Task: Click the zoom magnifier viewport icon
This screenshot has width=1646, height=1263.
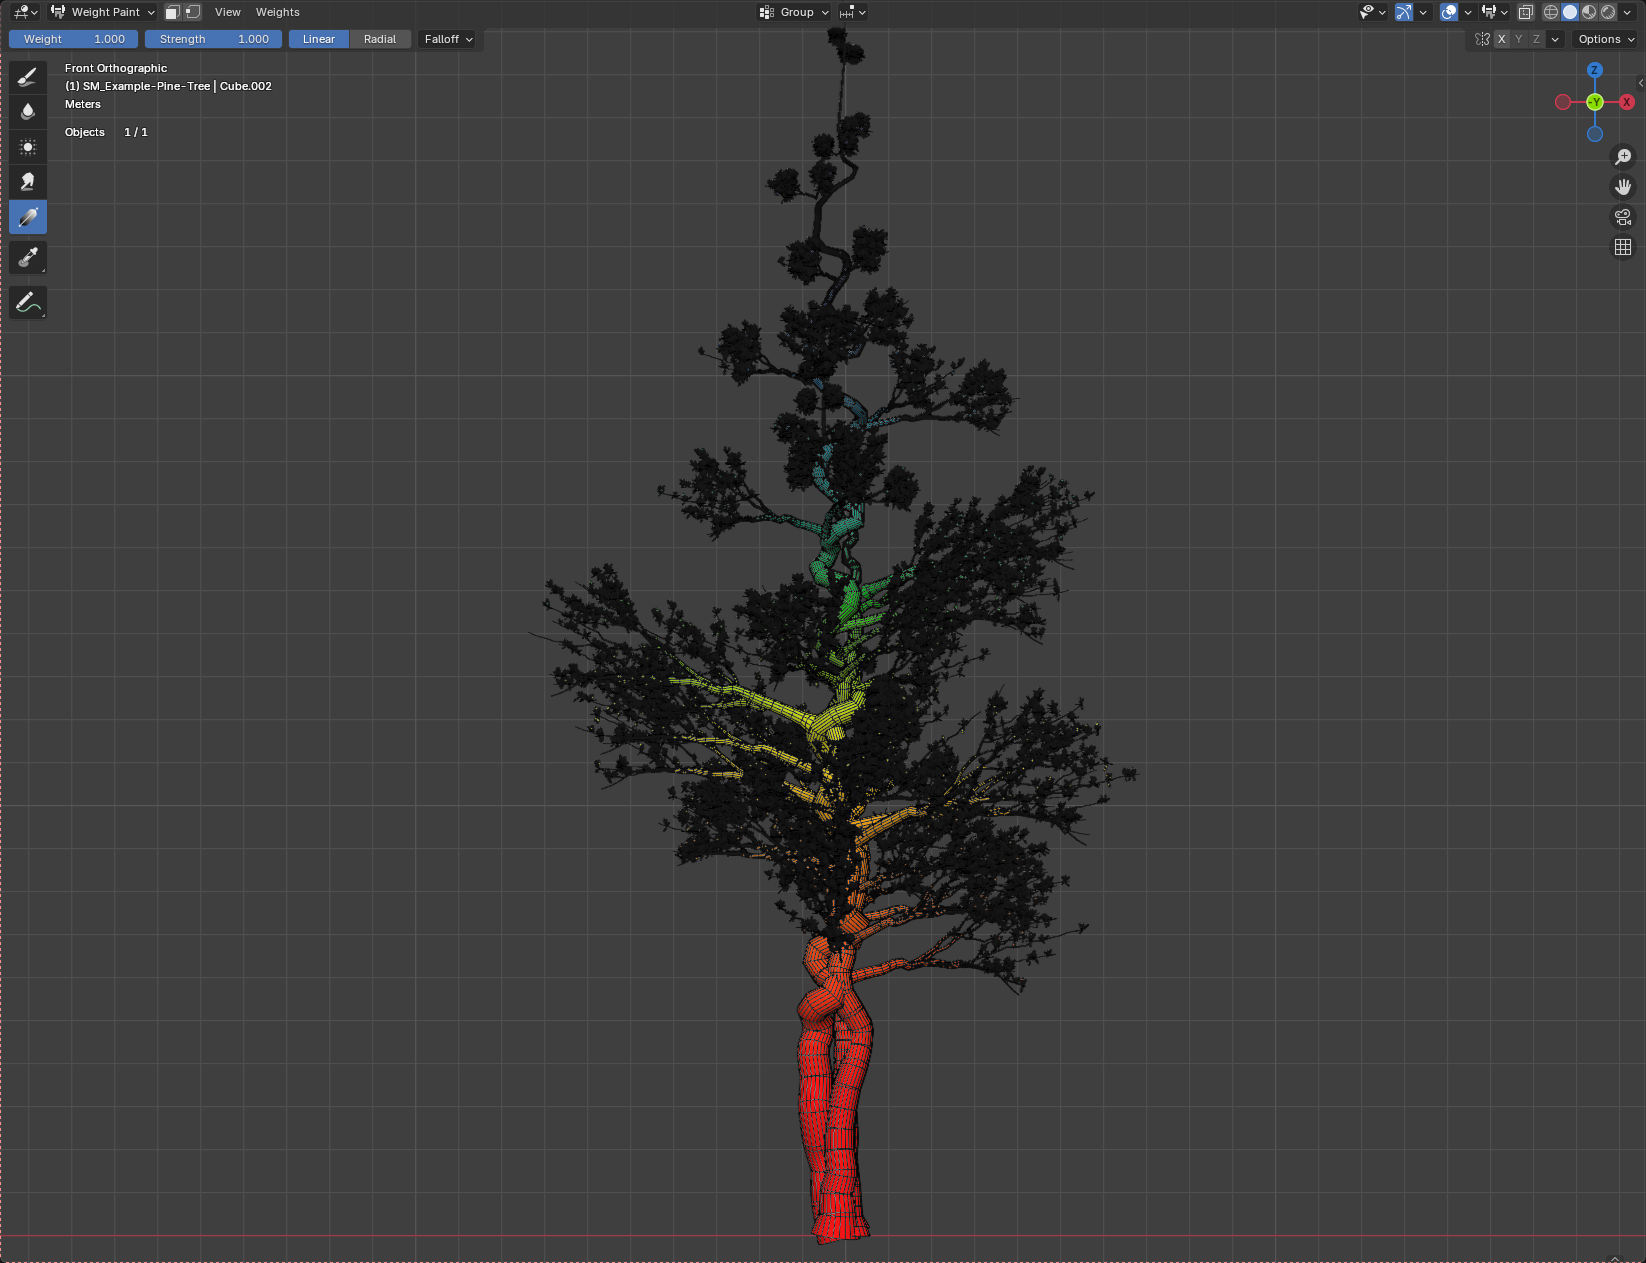Action: coord(1623,157)
